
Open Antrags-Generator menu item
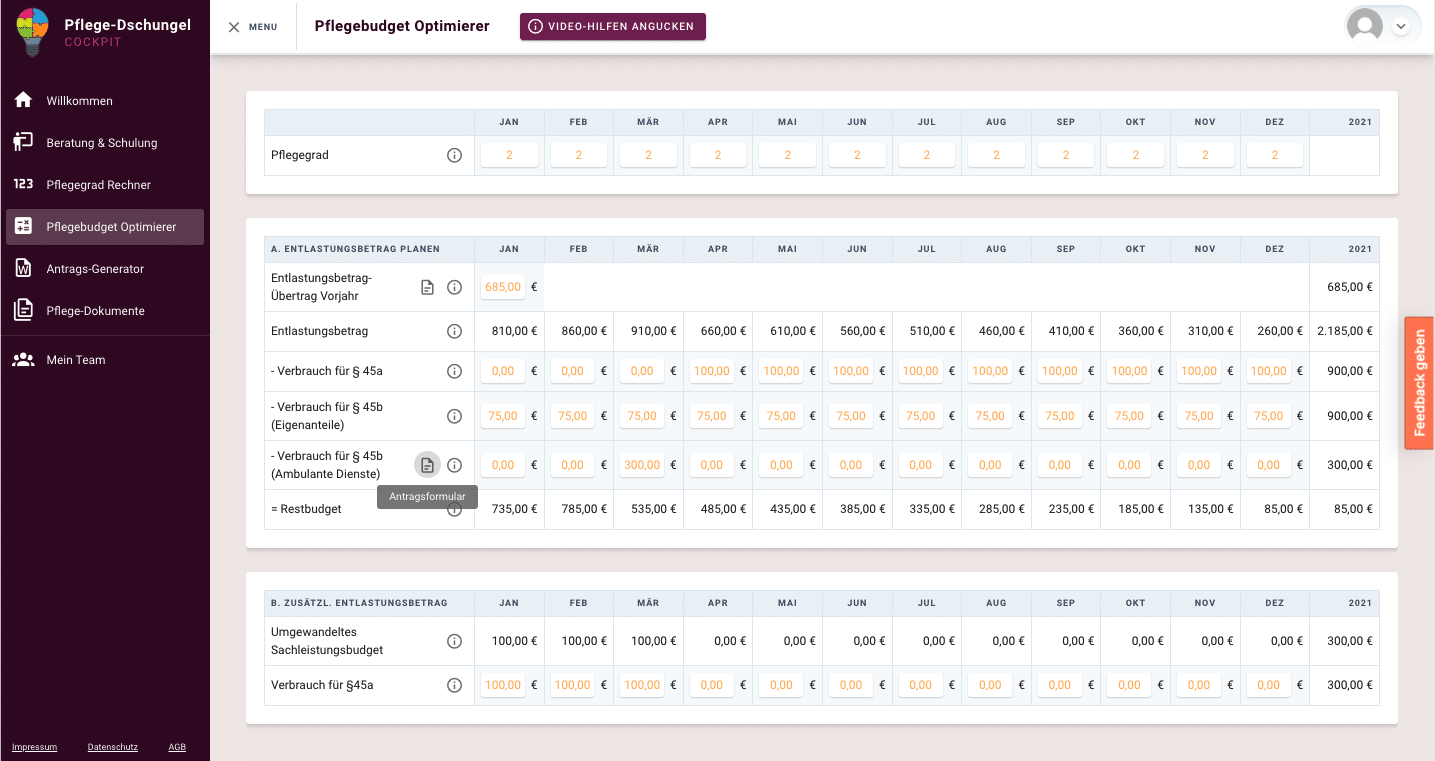[105, 268]
